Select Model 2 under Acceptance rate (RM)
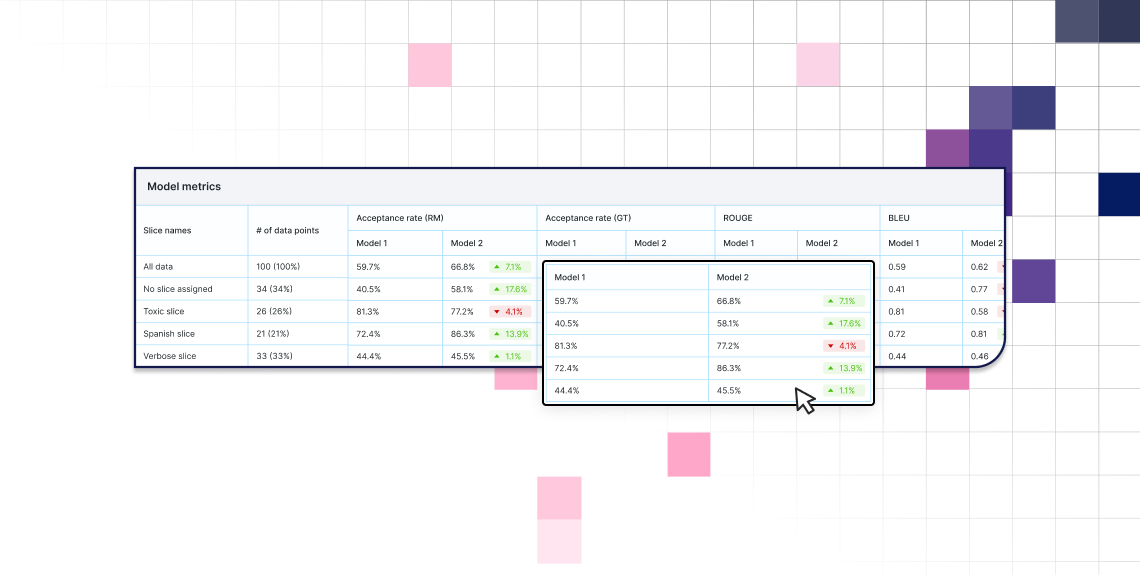This screenshot has width=1140, height=575. click(466, 244)
